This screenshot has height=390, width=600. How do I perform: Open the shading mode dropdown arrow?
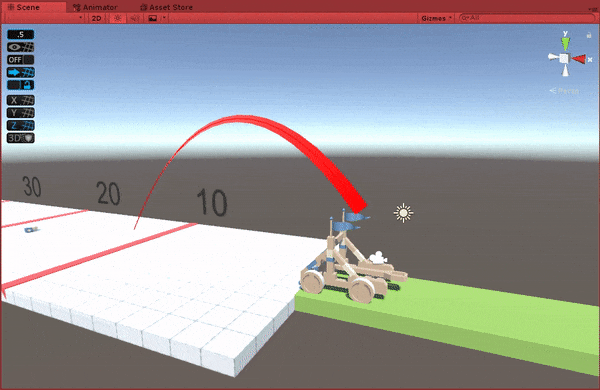pyautogui.click(x=80, y=18)
